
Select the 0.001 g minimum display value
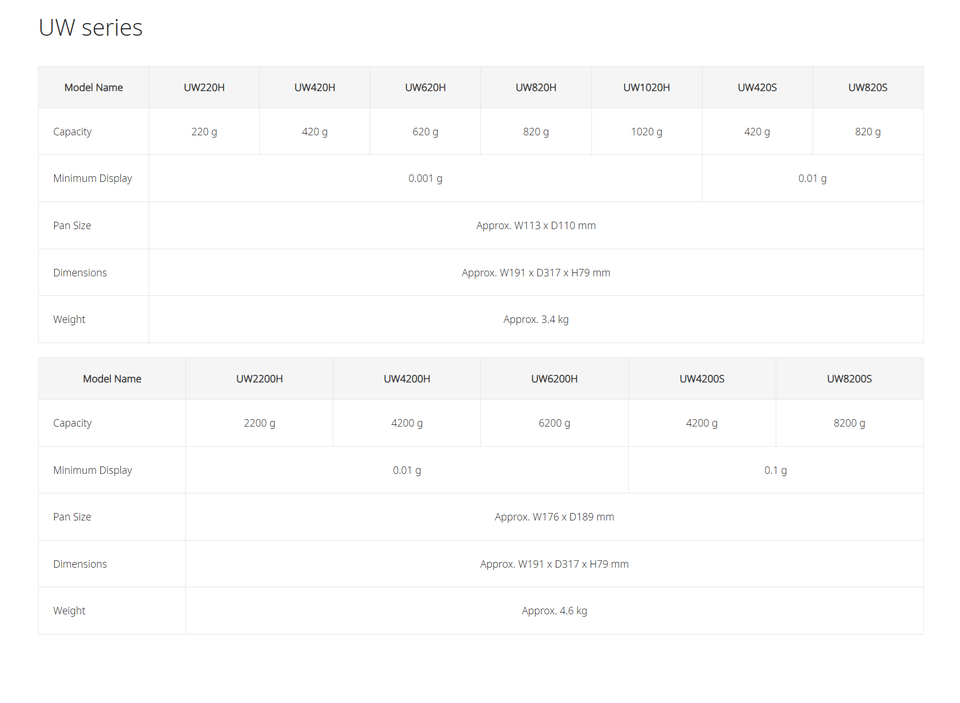pos(425,178)
